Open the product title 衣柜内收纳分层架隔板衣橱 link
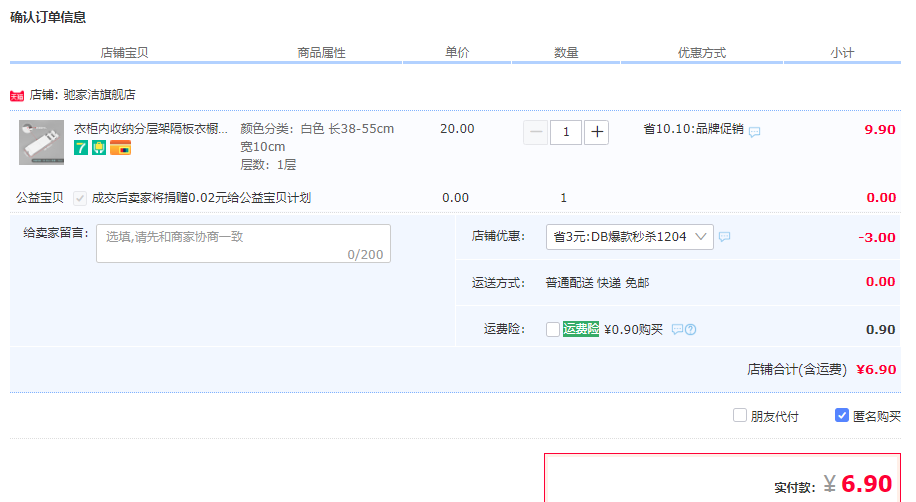 151,129
